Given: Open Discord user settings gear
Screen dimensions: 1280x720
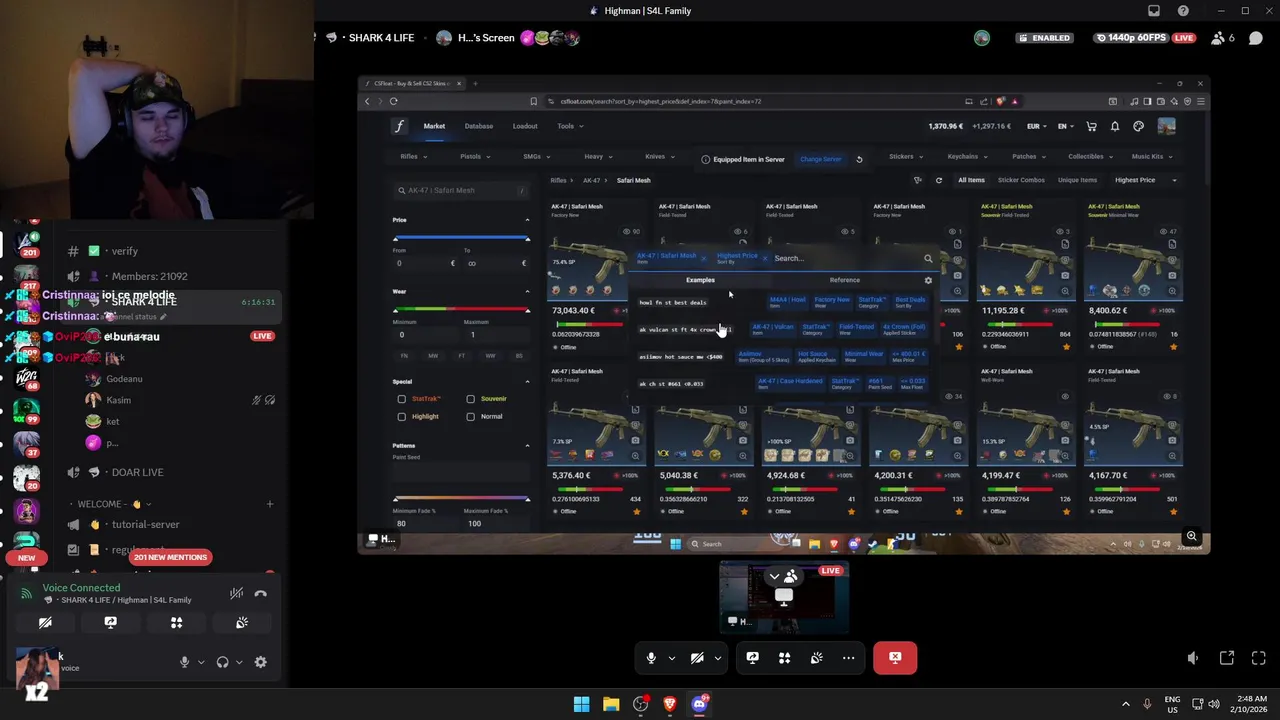Looking at the screenshot, I should pos(260,662).
